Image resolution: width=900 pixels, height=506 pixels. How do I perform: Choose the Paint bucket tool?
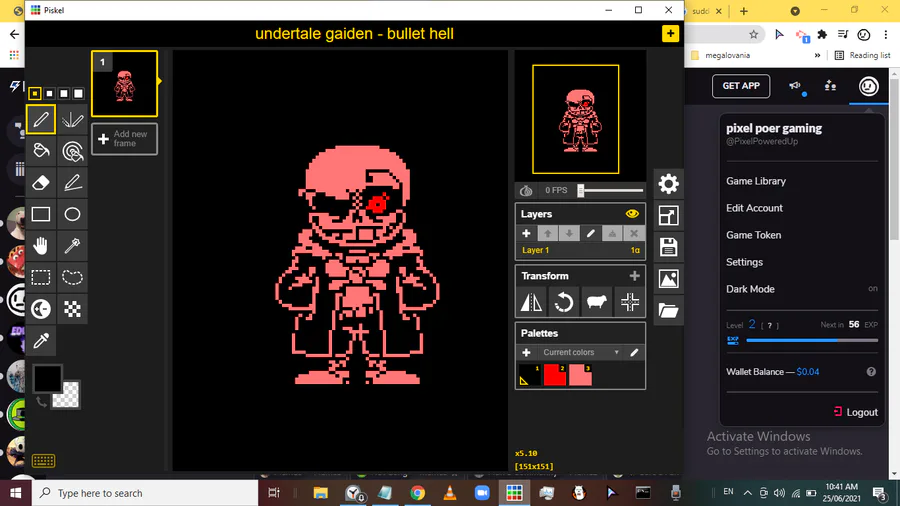point(41,151)
